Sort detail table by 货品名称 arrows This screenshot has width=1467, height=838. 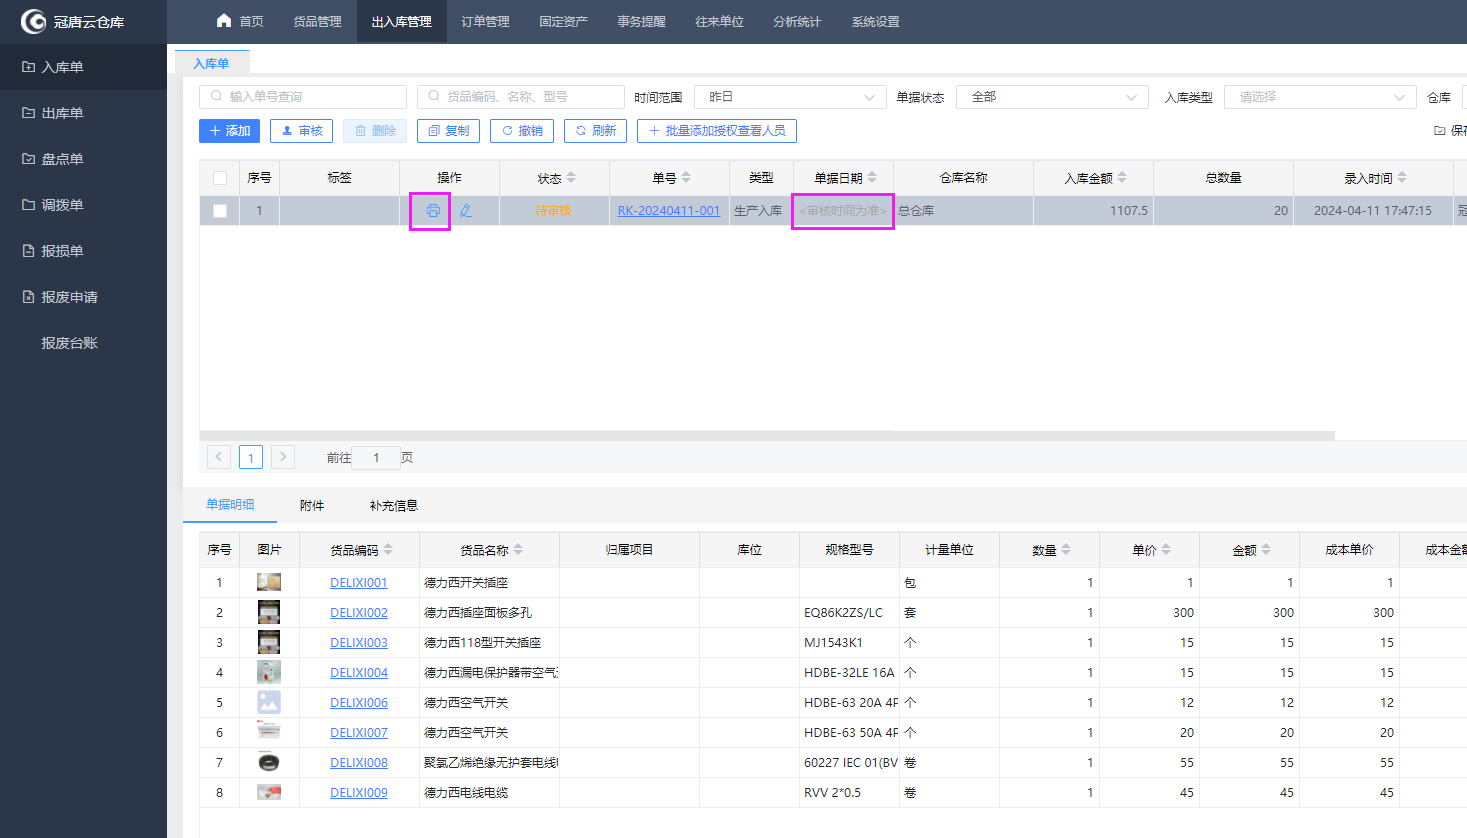518,549
